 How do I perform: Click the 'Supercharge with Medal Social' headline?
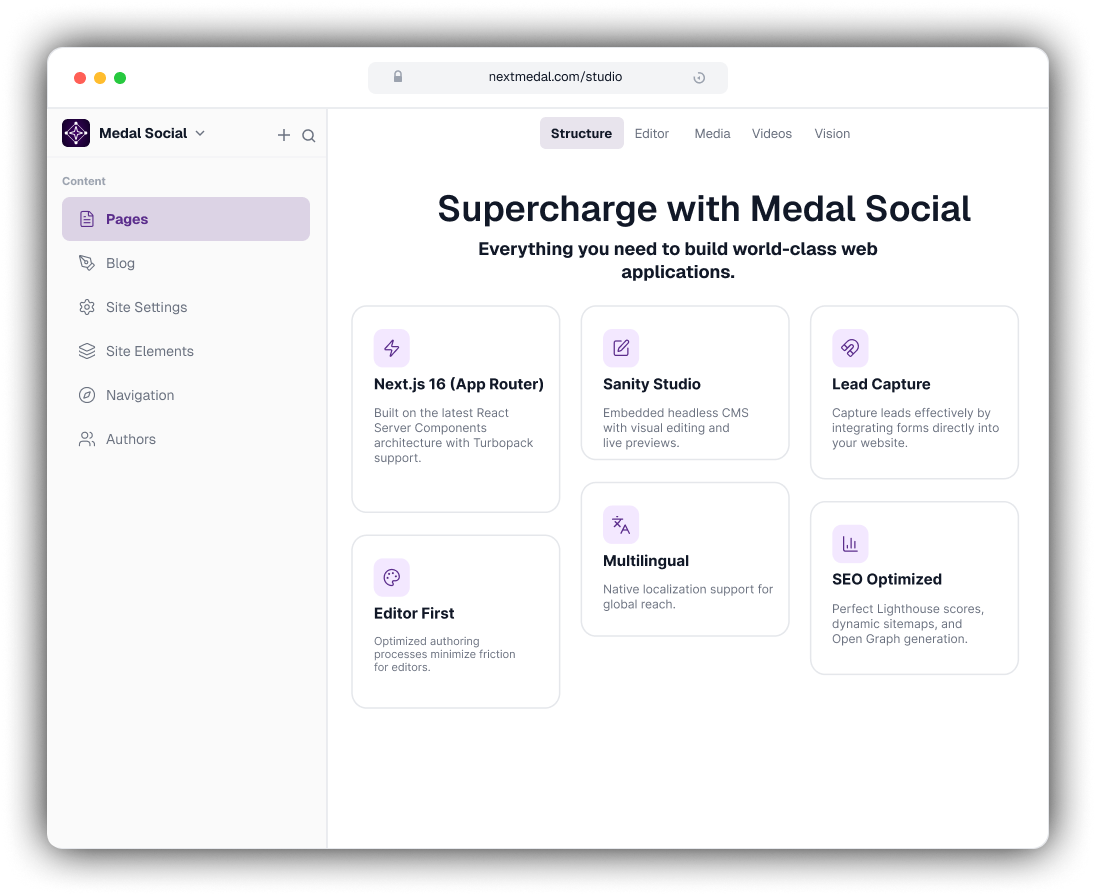704,209
